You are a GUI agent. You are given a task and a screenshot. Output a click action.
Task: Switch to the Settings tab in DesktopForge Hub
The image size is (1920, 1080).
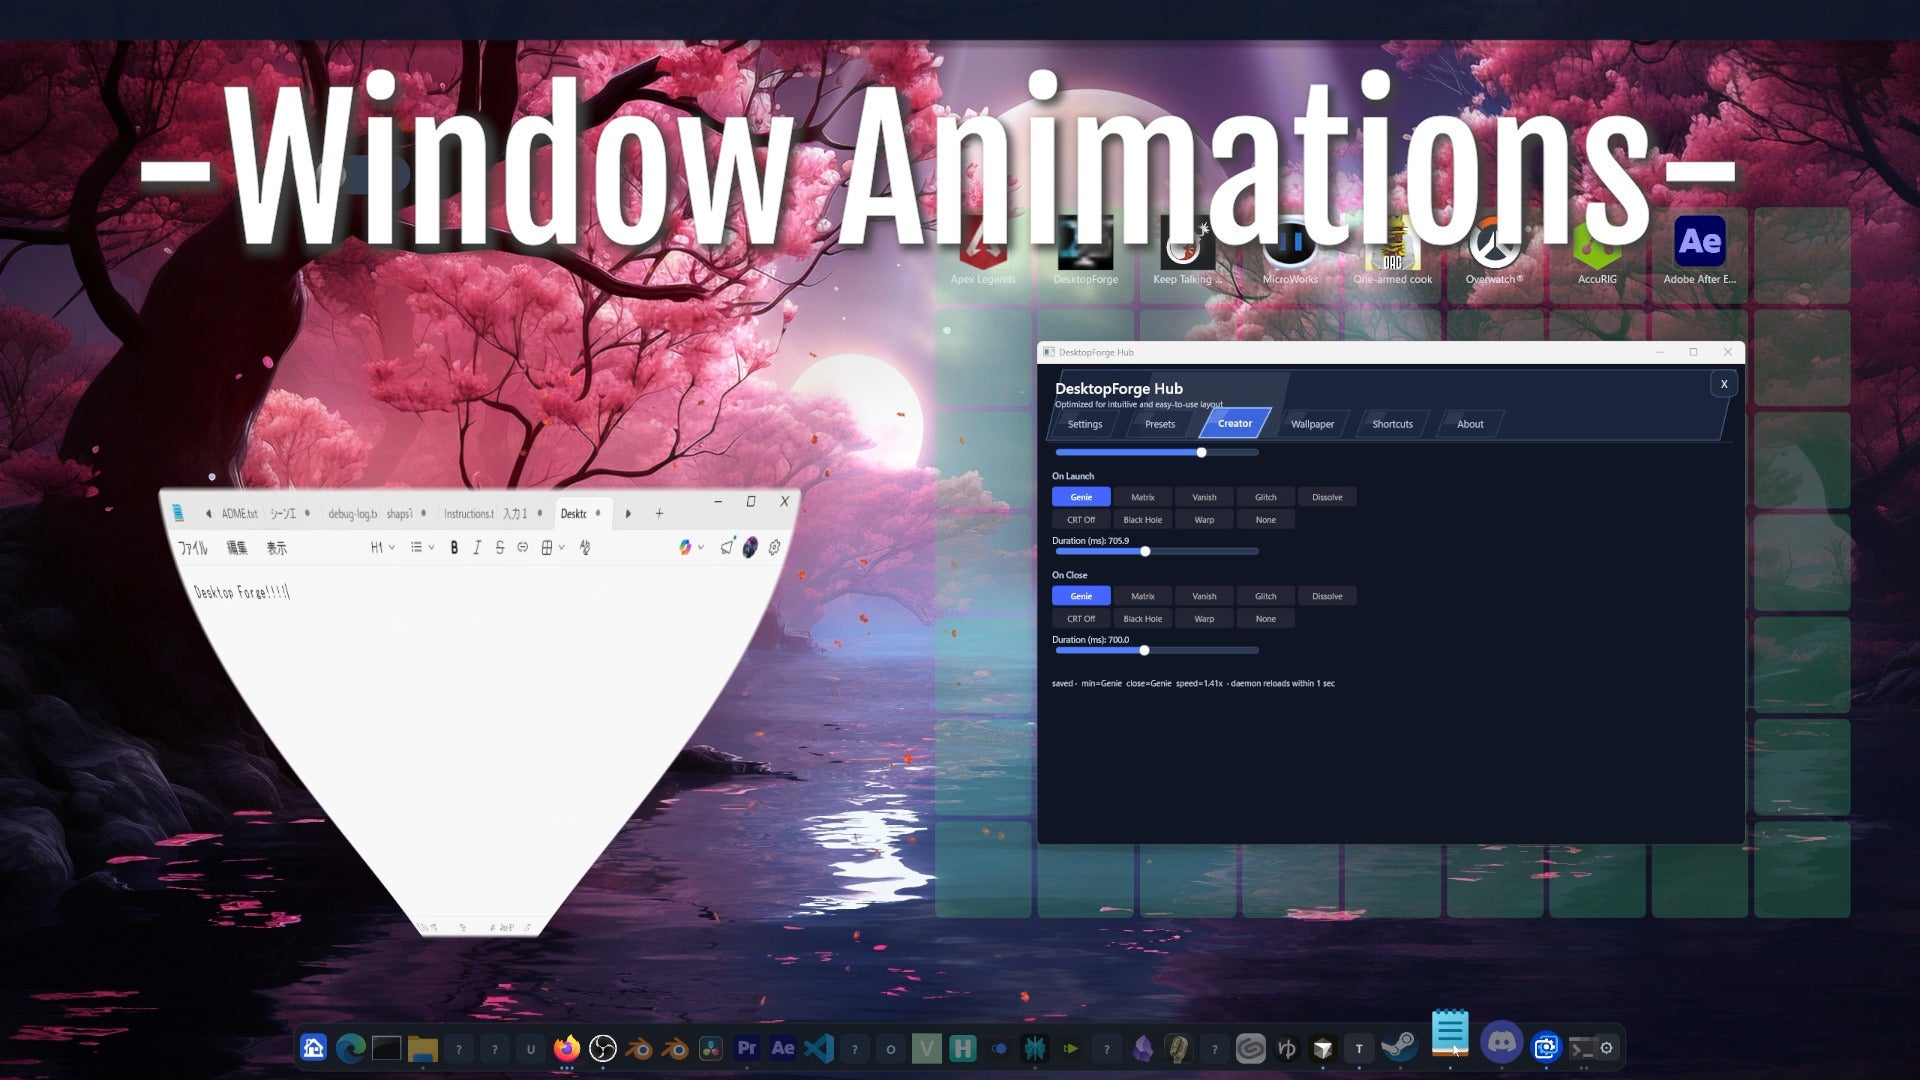tap(1085, 424)
